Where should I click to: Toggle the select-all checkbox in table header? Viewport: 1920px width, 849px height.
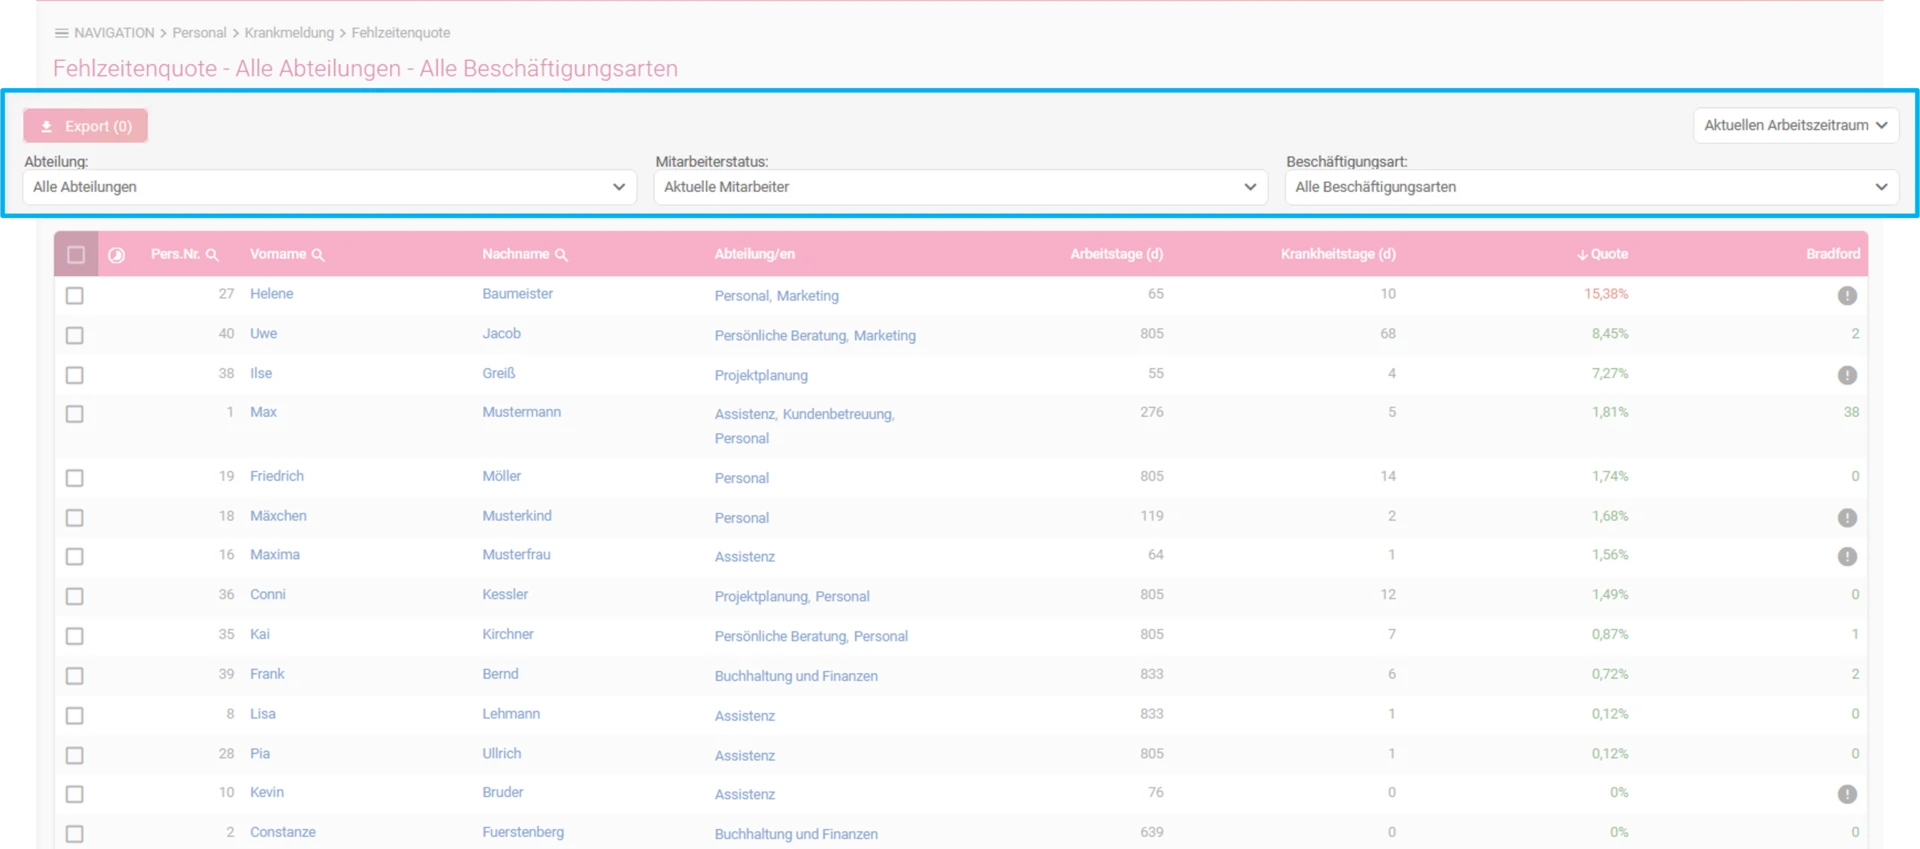76,255
